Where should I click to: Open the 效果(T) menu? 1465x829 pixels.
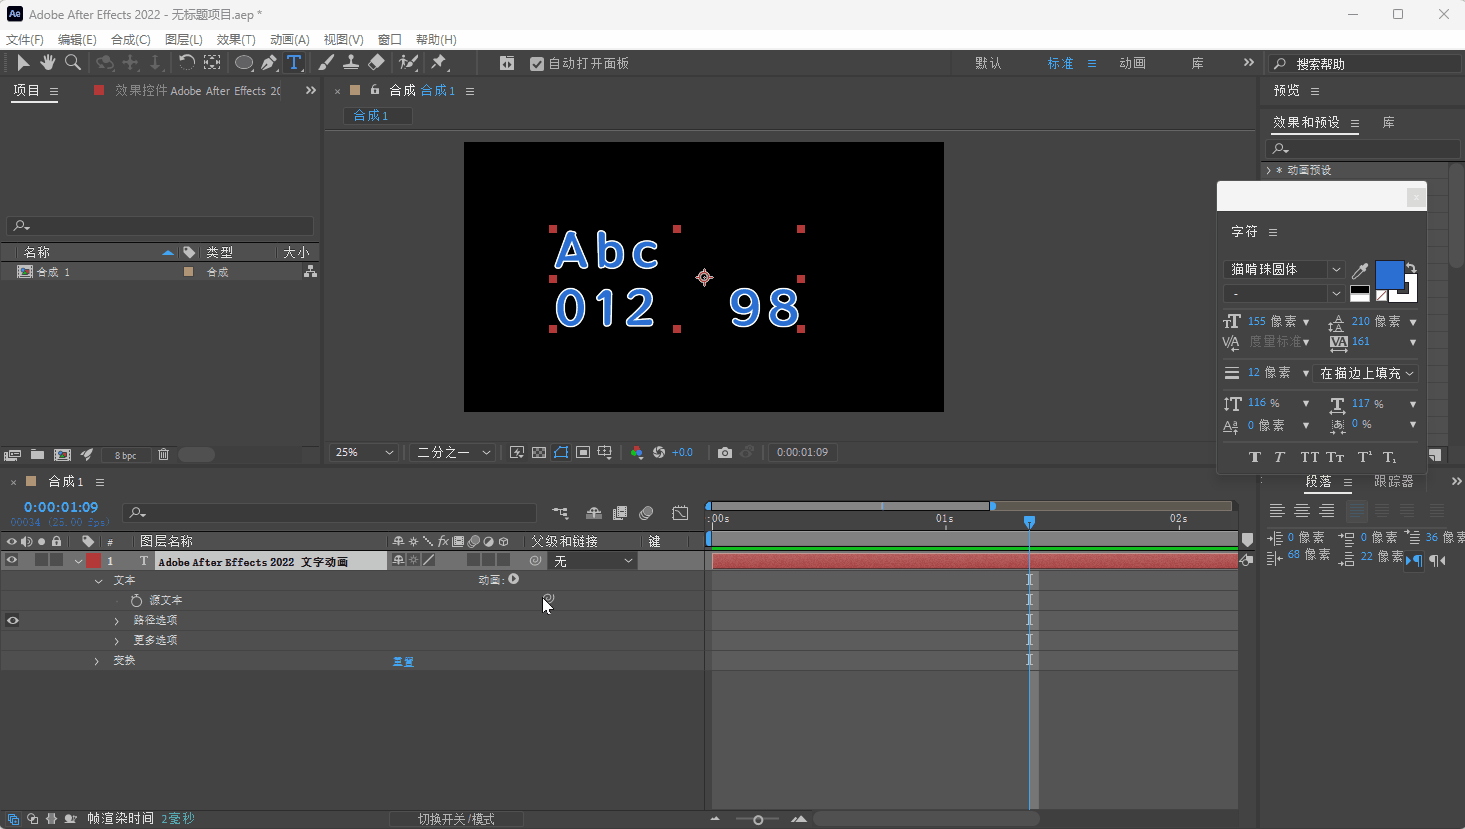236,39
